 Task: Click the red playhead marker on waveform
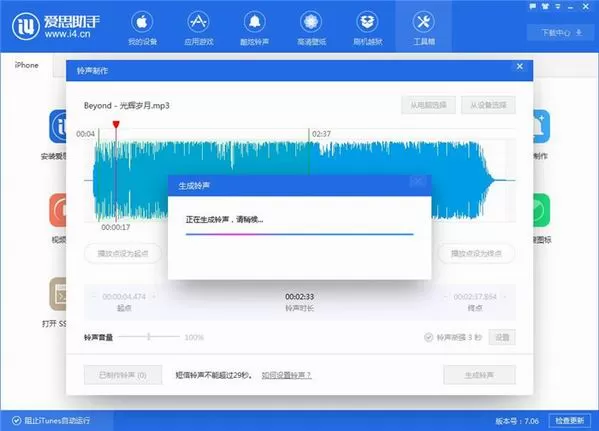[x=116, y=125]
